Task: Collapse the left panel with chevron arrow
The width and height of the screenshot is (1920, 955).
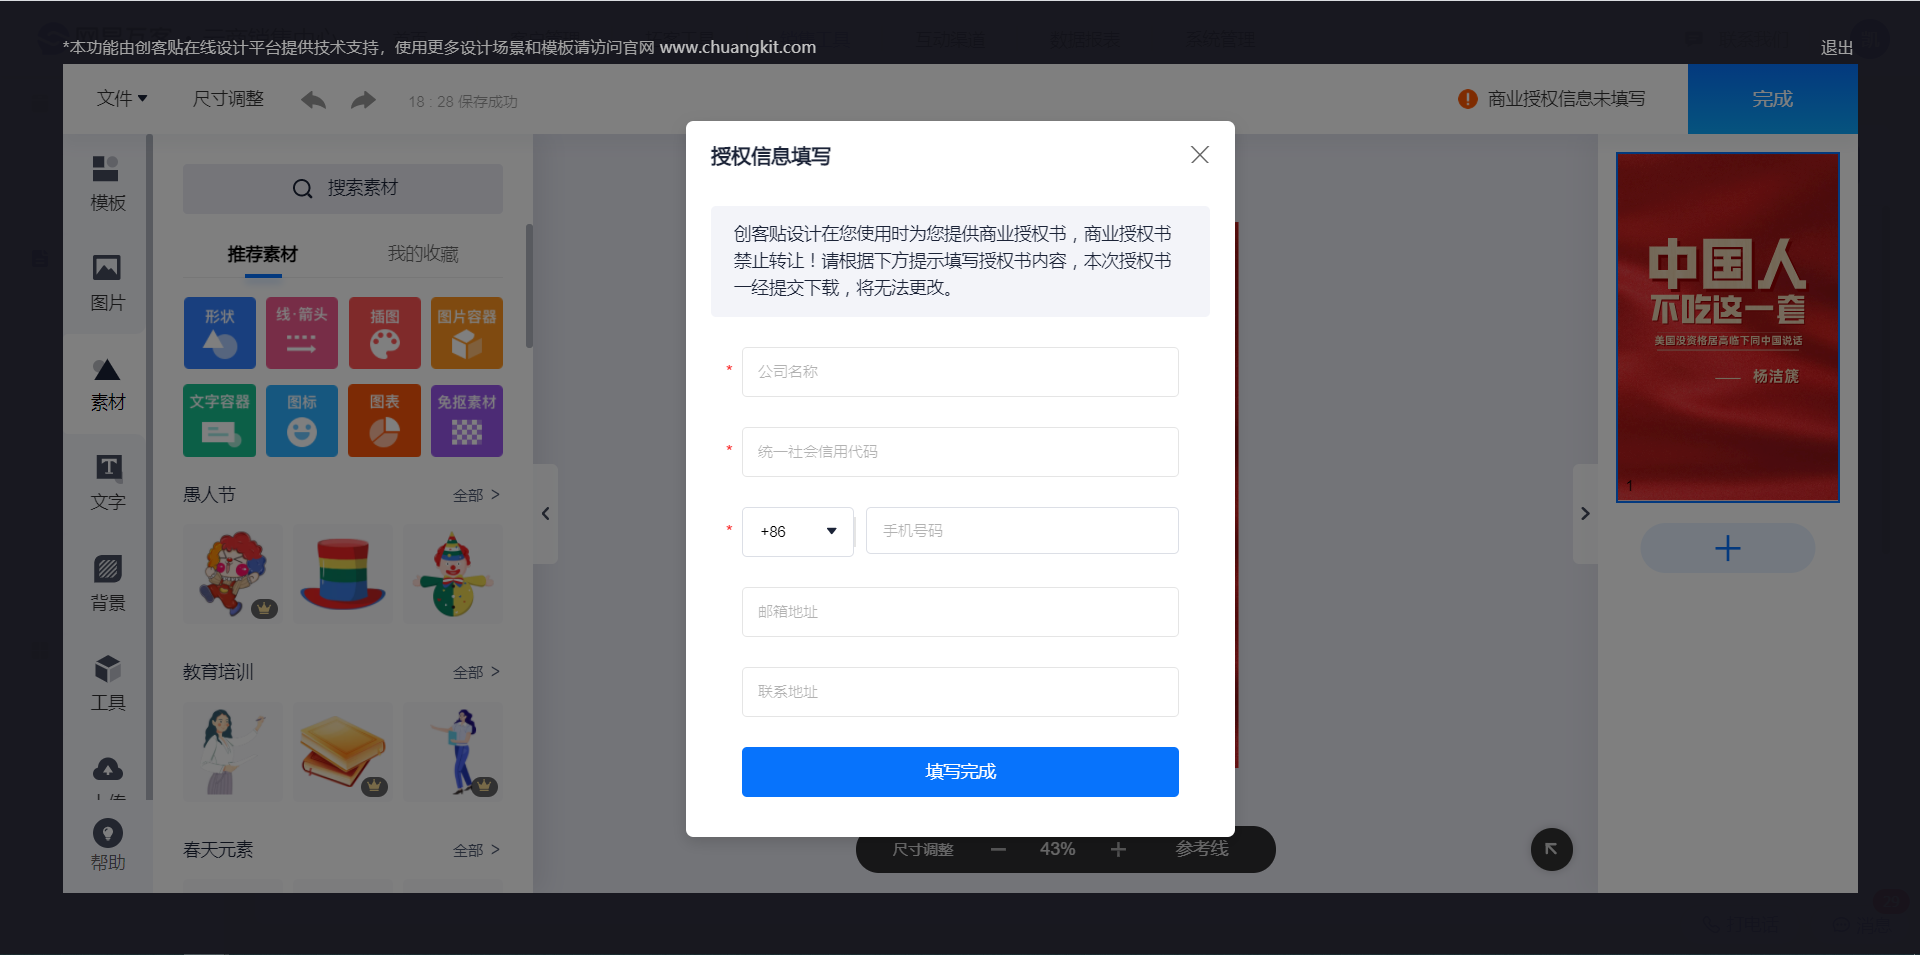Action: [545, 514]
